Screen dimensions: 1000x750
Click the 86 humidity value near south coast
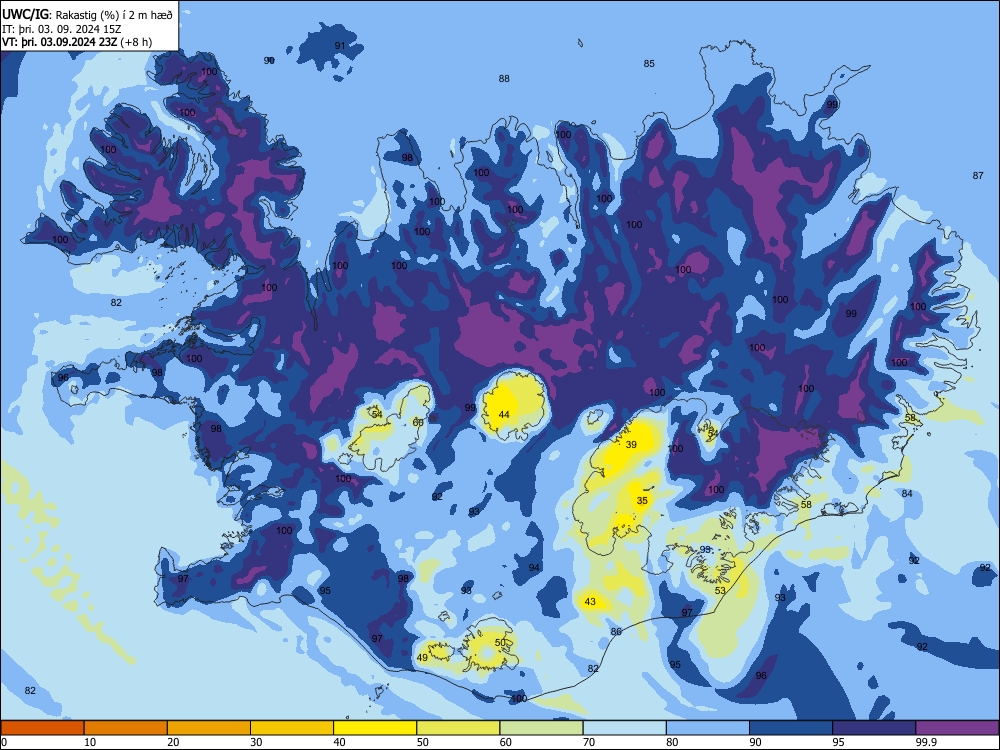pyautogui.click(x=616, y=631)
